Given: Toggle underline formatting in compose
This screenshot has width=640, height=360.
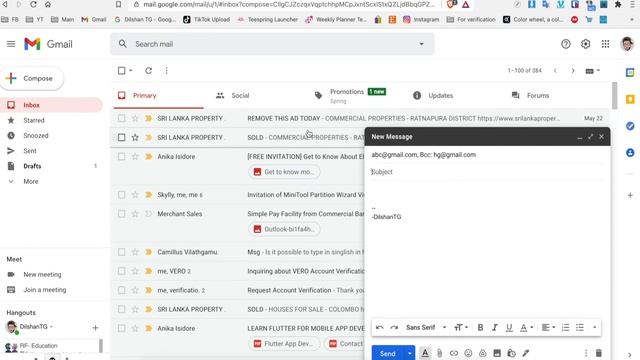Looking at the screenshot, I should pyautogui.click(x=509, y=327).
